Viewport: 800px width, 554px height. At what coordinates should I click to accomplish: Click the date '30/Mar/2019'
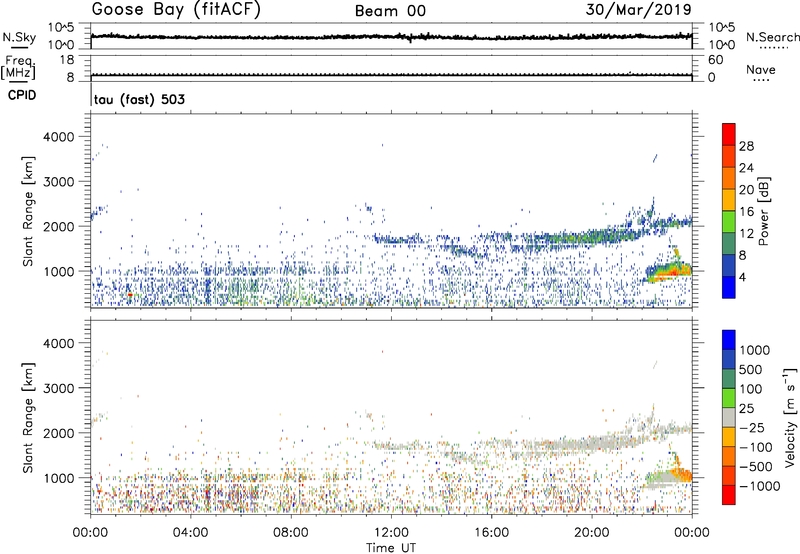click(x=638, y=10)
